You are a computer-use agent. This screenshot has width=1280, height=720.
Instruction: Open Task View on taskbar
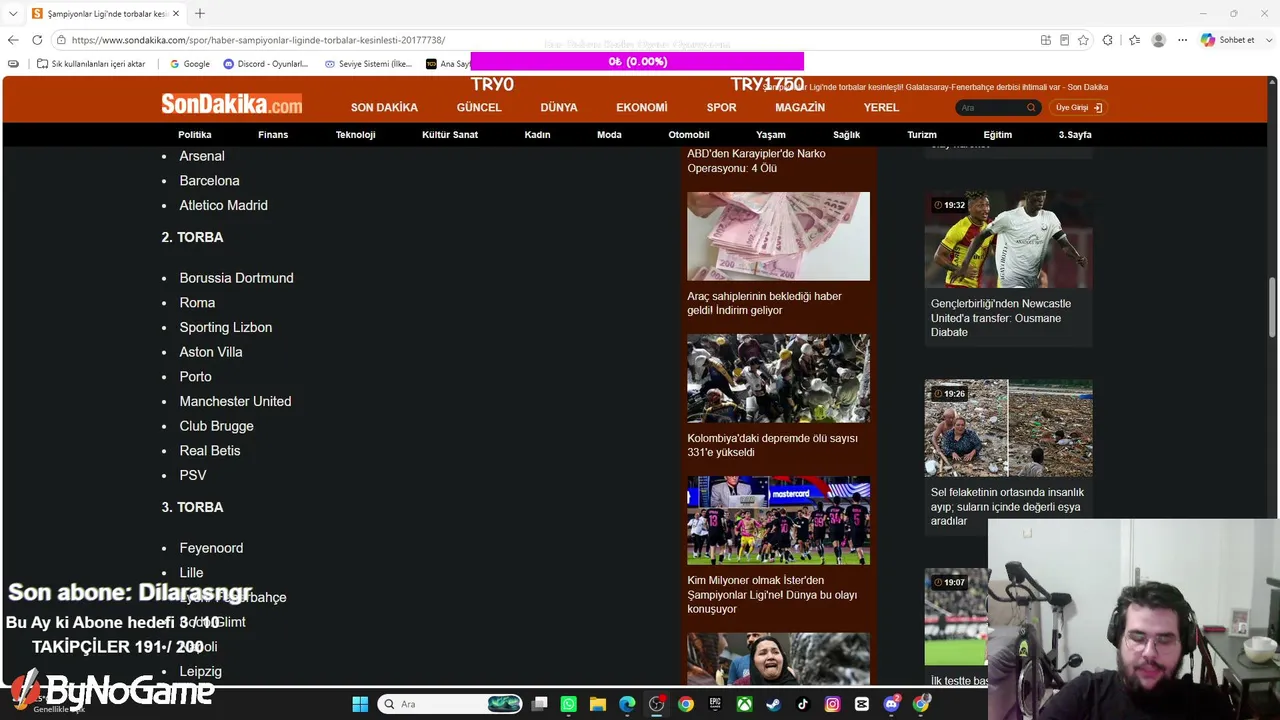pos(540,704)
